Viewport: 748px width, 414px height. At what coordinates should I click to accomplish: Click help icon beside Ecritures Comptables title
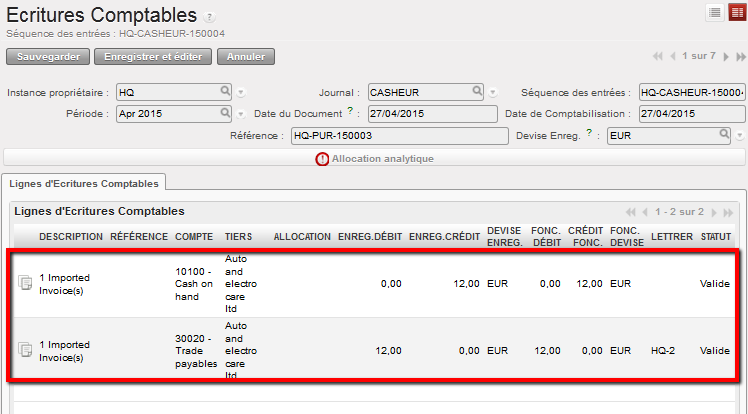pyautogui.click(x=209, y=17)
